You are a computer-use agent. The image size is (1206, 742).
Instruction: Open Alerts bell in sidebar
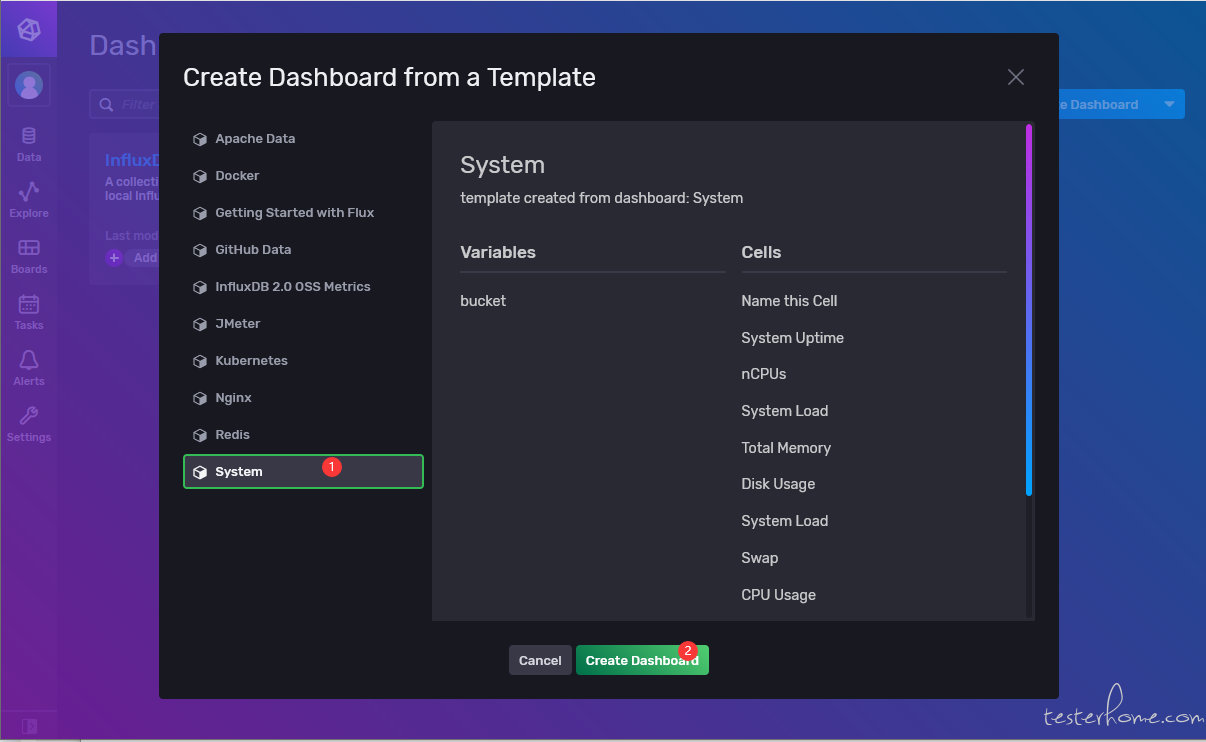tap(29, 368)
